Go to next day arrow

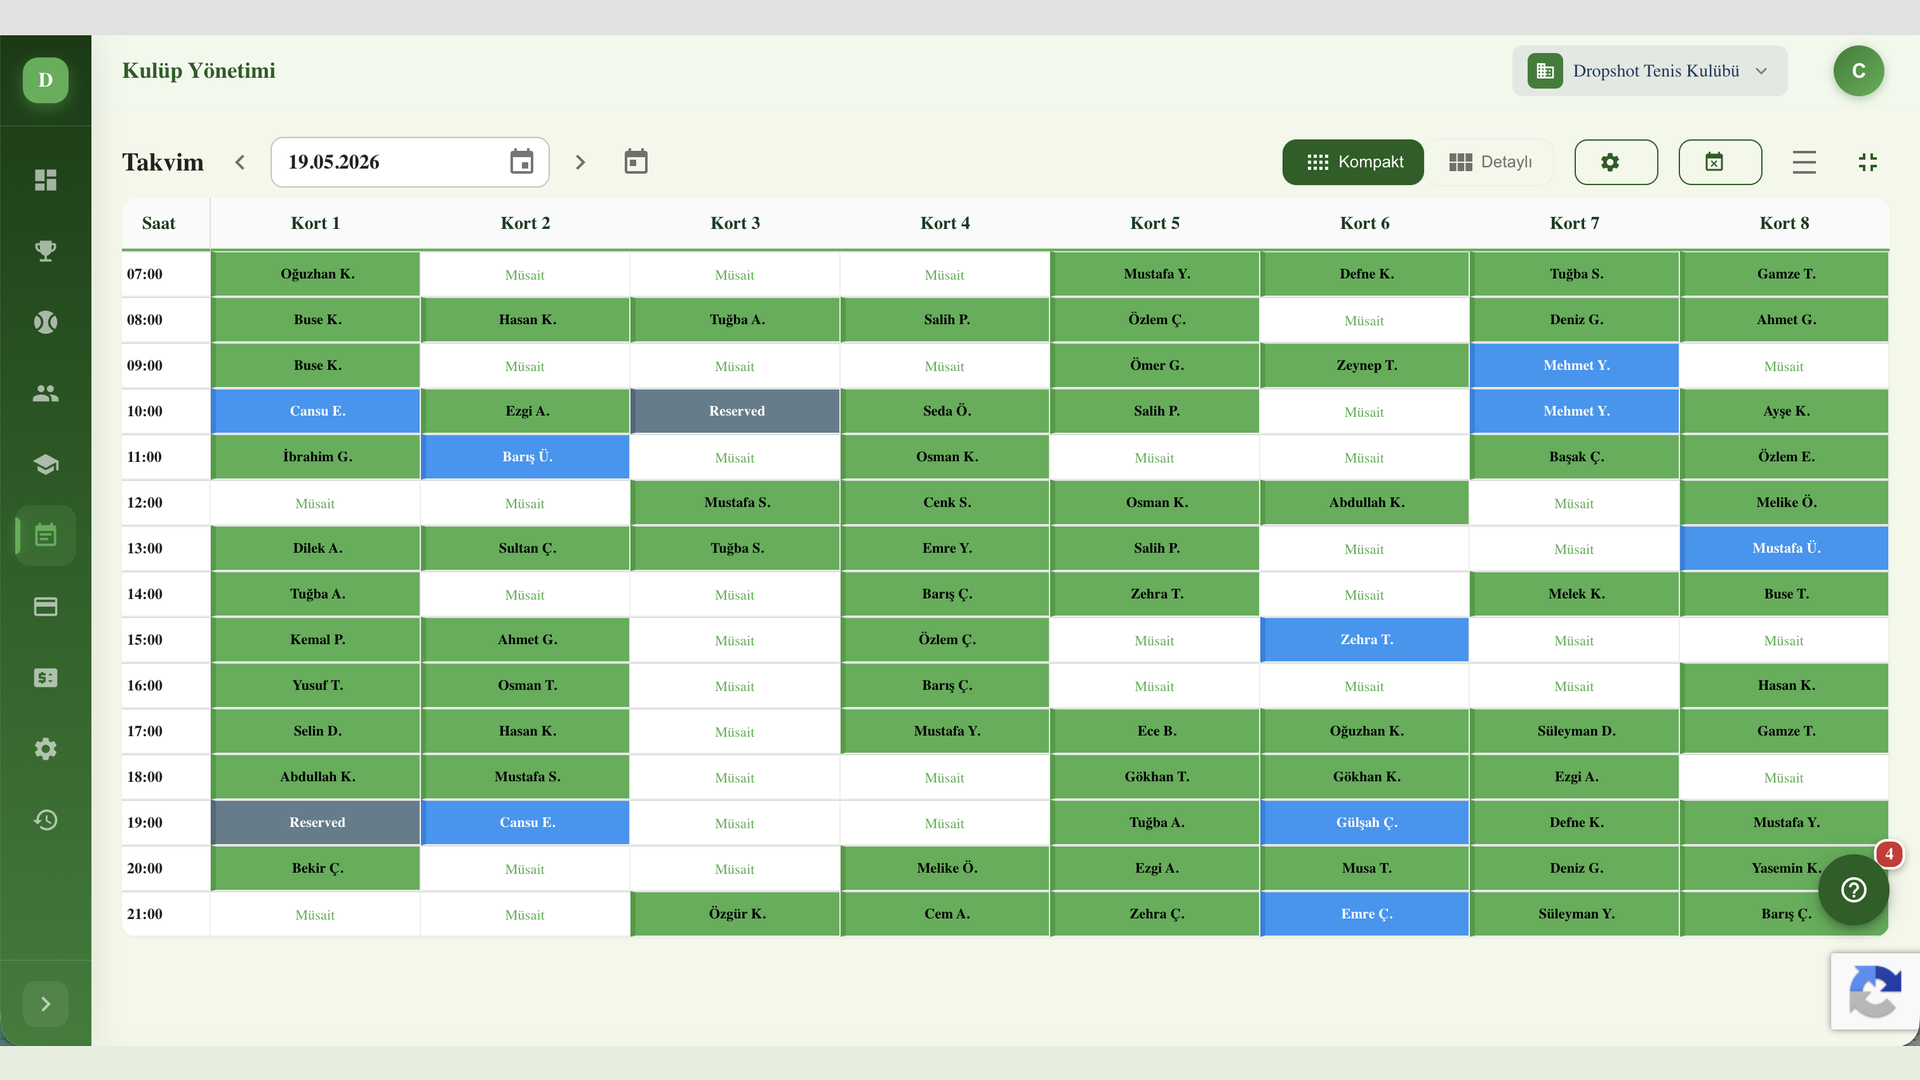click(580, 162)
